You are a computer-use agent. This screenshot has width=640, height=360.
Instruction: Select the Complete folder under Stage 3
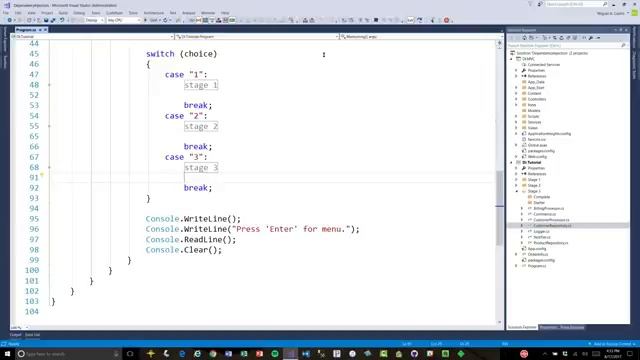click(x=542, y=197)
